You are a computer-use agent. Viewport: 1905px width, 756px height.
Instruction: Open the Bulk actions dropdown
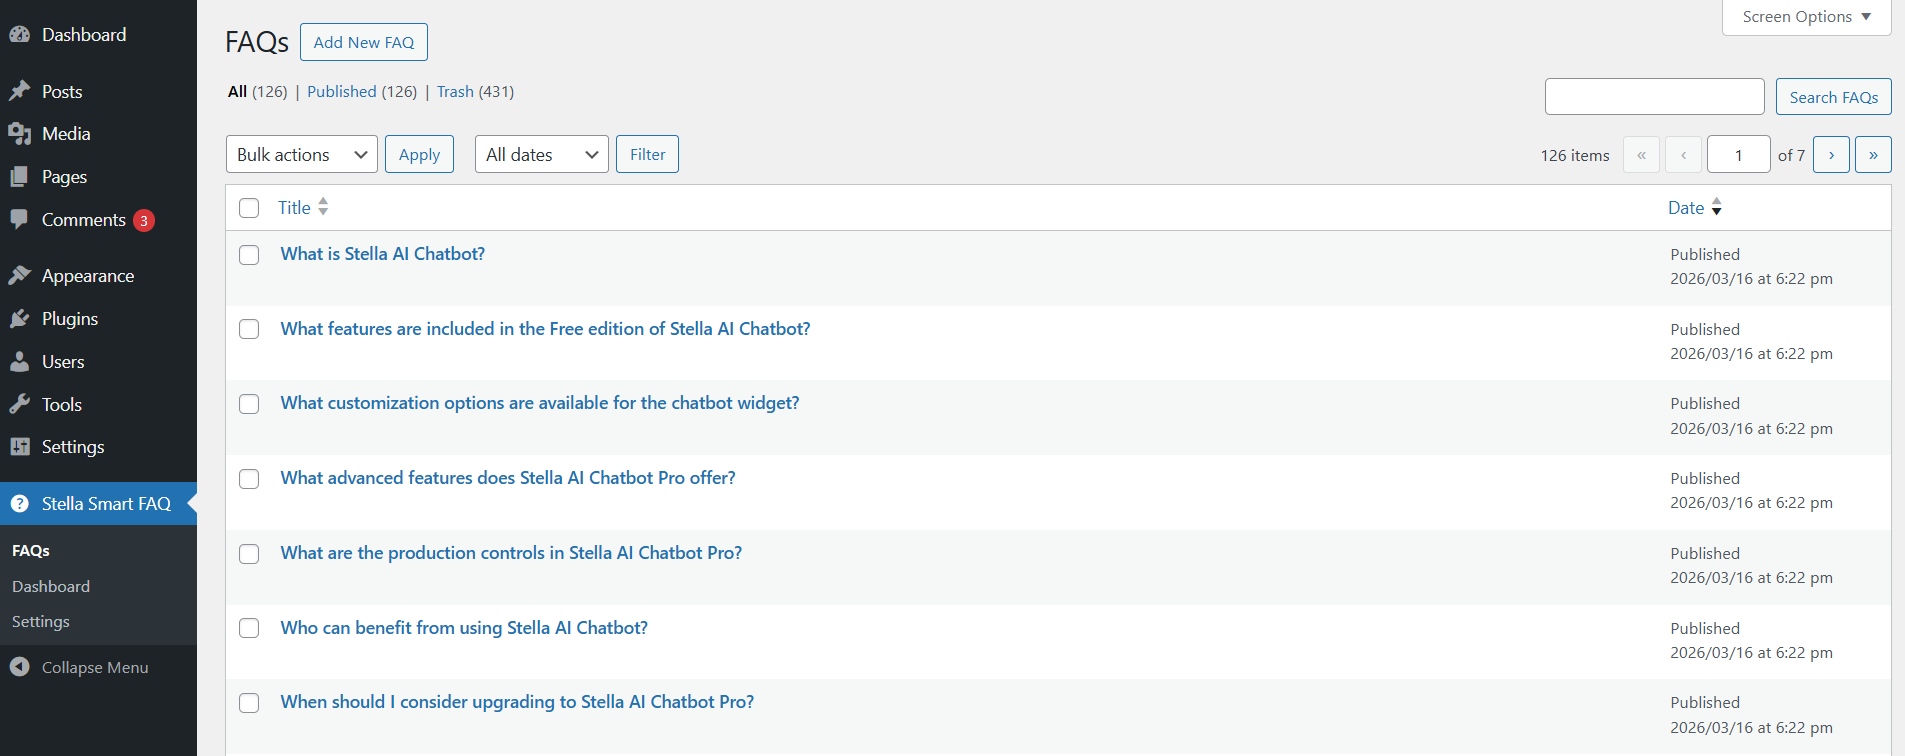[x=302, y=154]
